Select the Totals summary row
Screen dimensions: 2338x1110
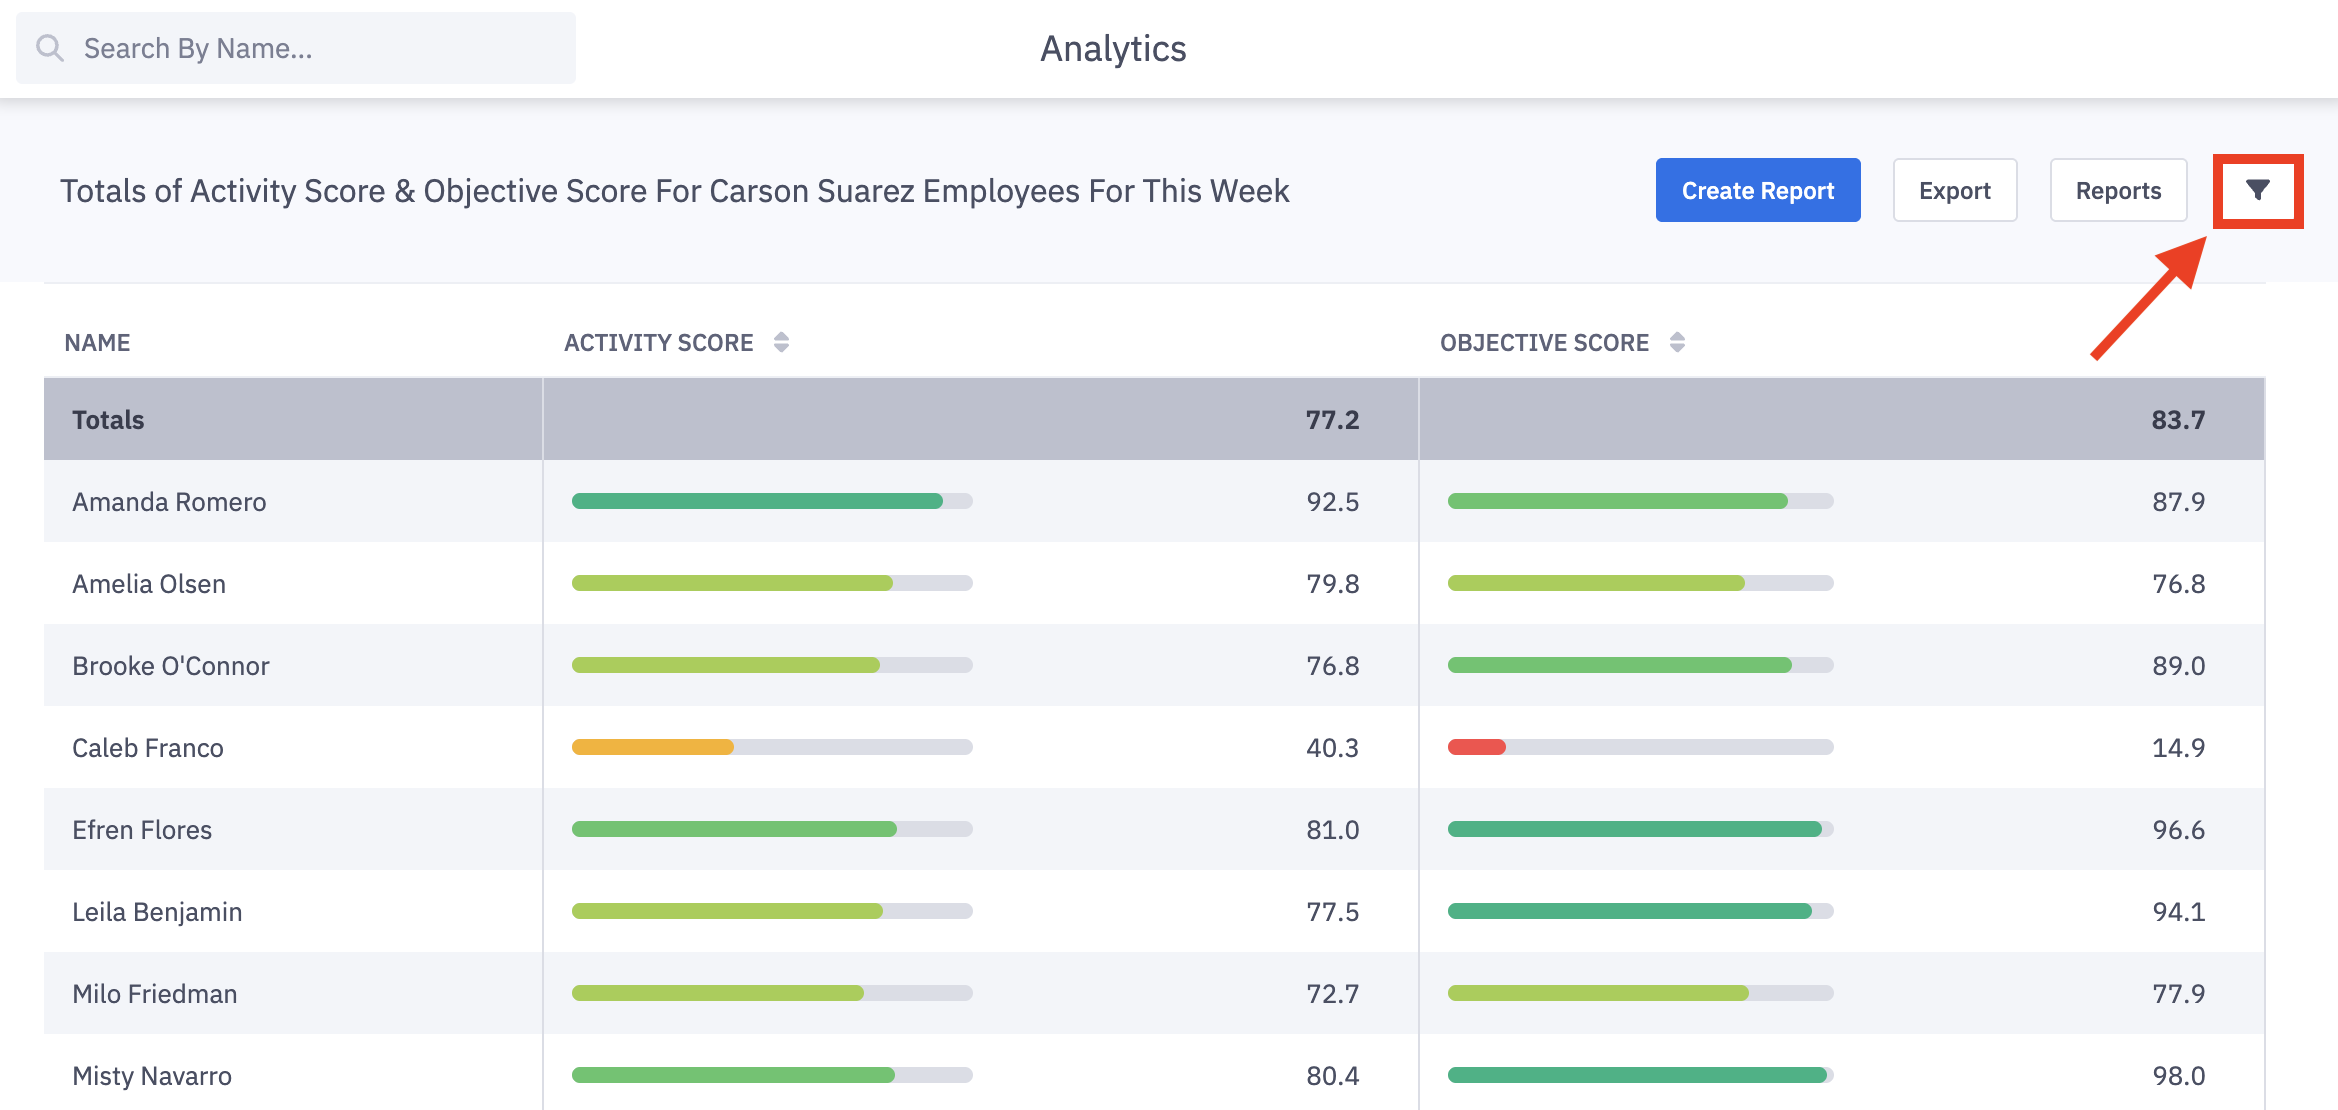(x=108, y=420)
